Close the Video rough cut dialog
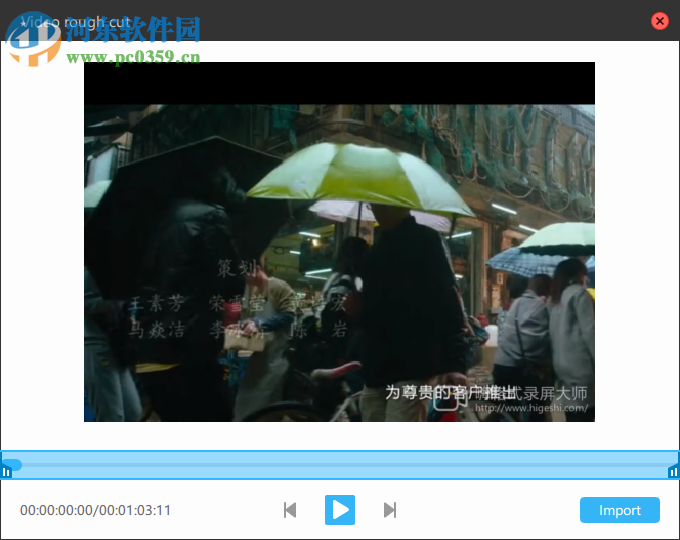 (x=660, y=21)
